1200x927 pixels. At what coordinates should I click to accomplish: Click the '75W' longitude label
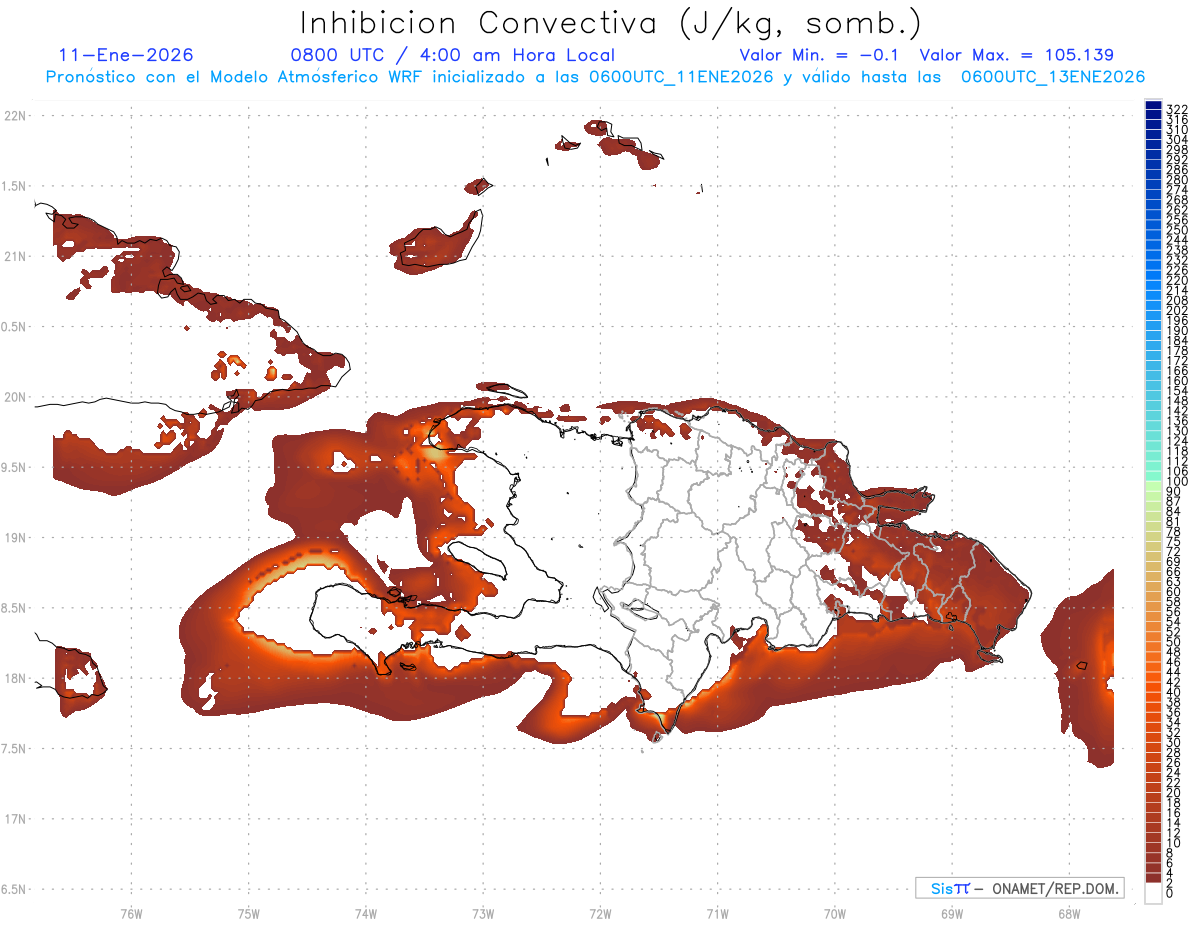(x=248, y=913)
